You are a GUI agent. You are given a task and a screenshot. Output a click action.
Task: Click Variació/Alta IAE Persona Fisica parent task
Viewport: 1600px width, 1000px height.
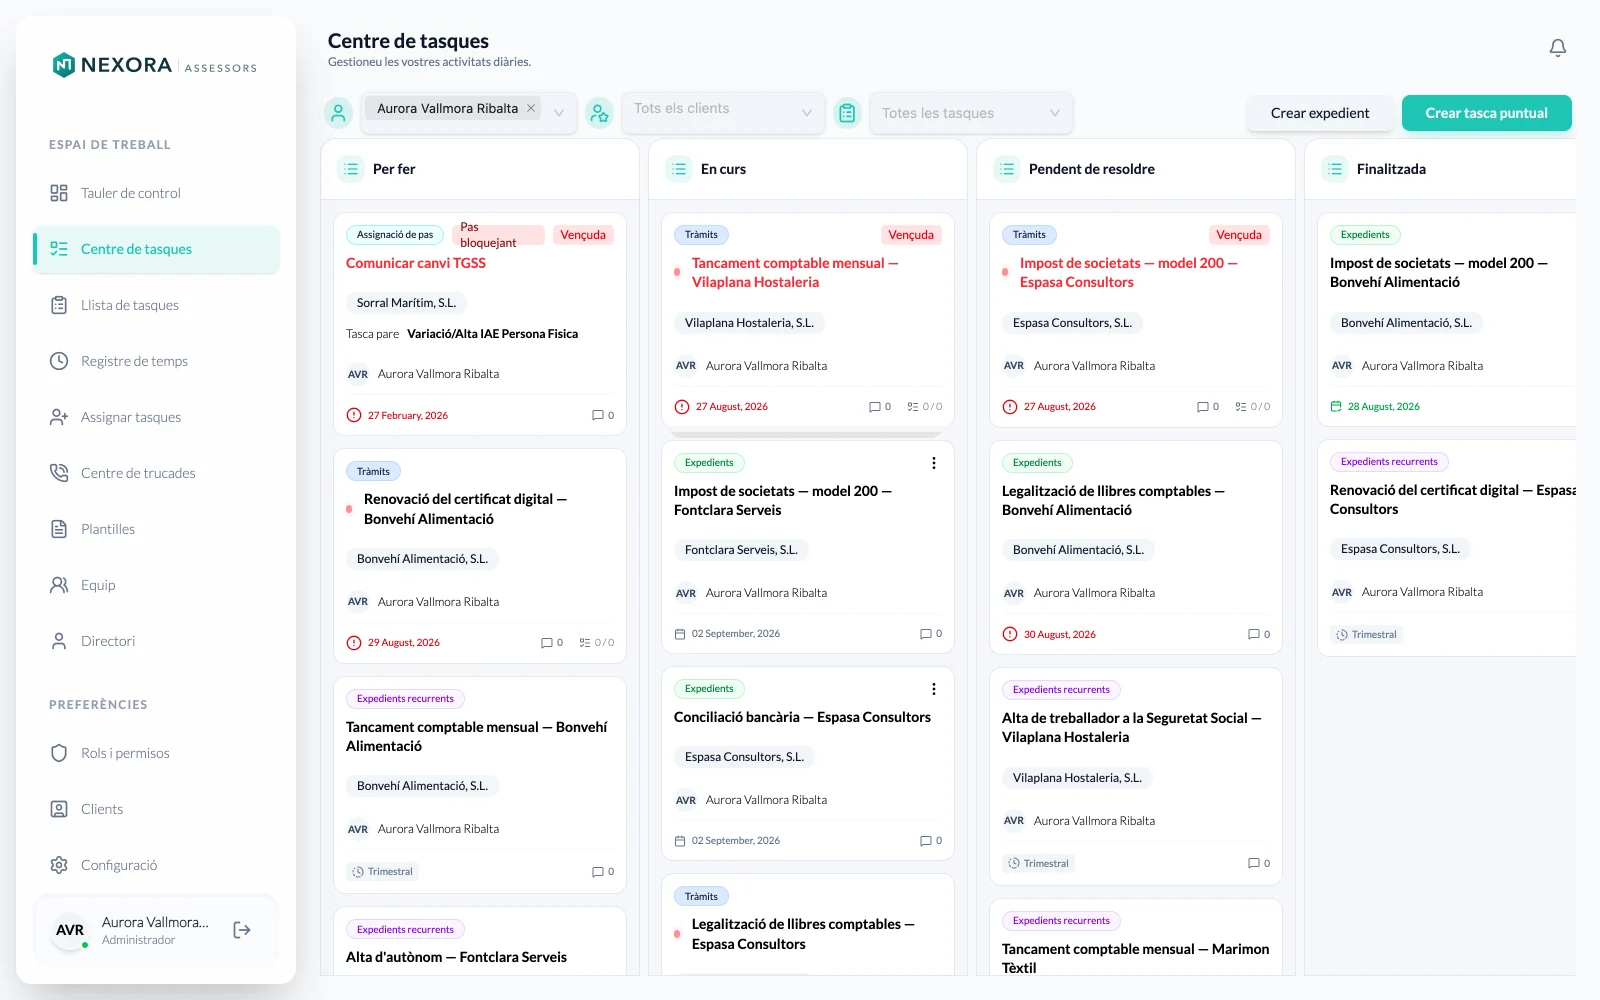[x=492, y=334]
